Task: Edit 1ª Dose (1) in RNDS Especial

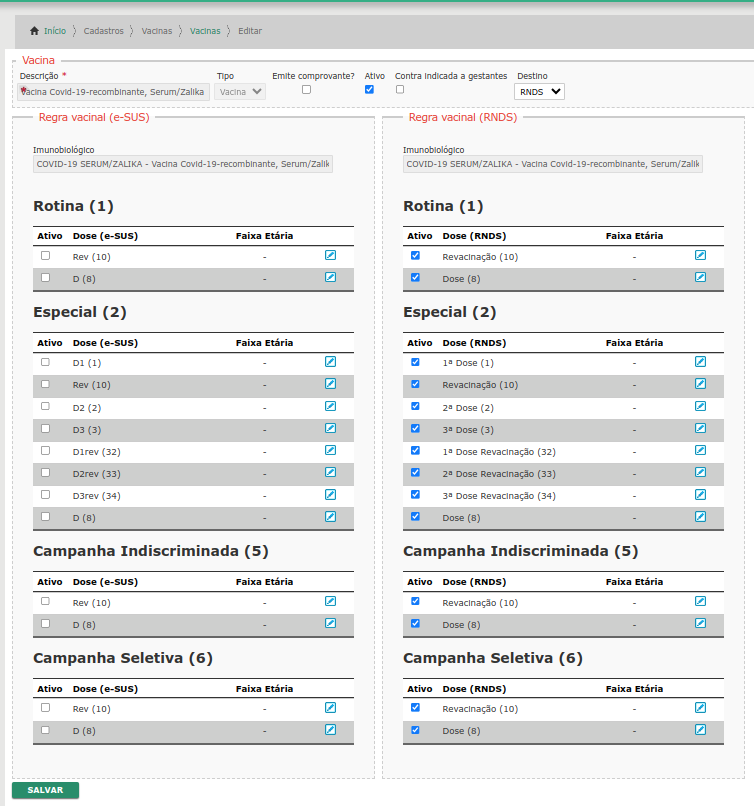Action: pyautogui.click(x=701, y=362)
